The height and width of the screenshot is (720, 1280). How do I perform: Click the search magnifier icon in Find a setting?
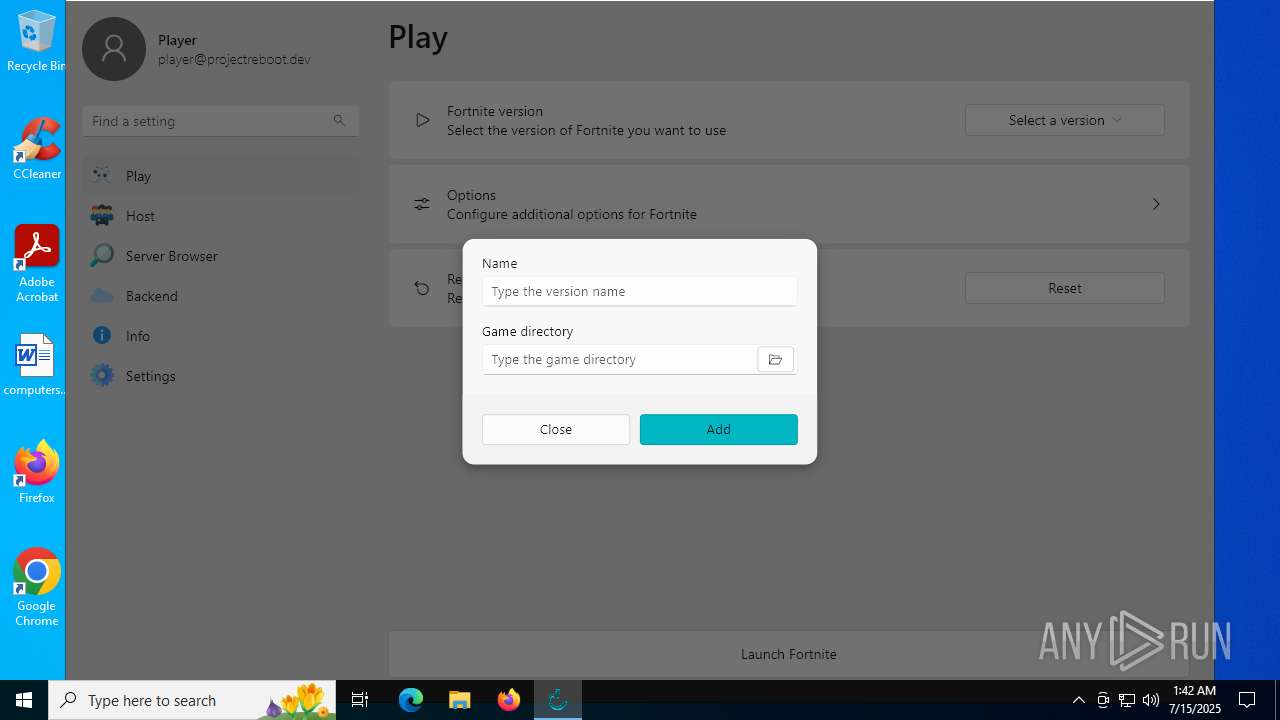tap(339, 120)
